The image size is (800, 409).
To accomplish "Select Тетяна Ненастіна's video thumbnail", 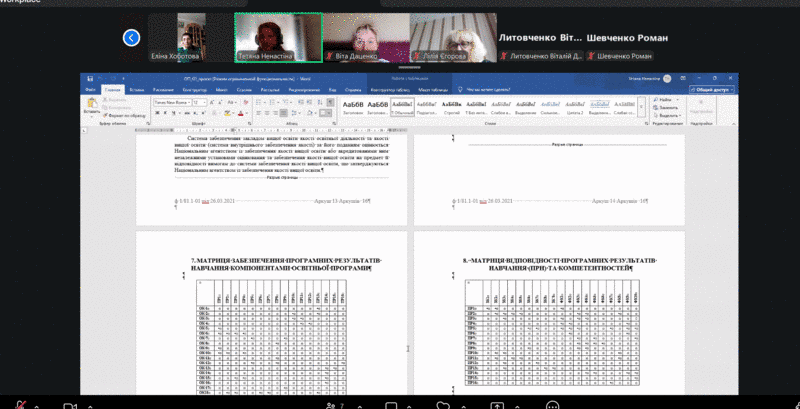I will point(271,37).
